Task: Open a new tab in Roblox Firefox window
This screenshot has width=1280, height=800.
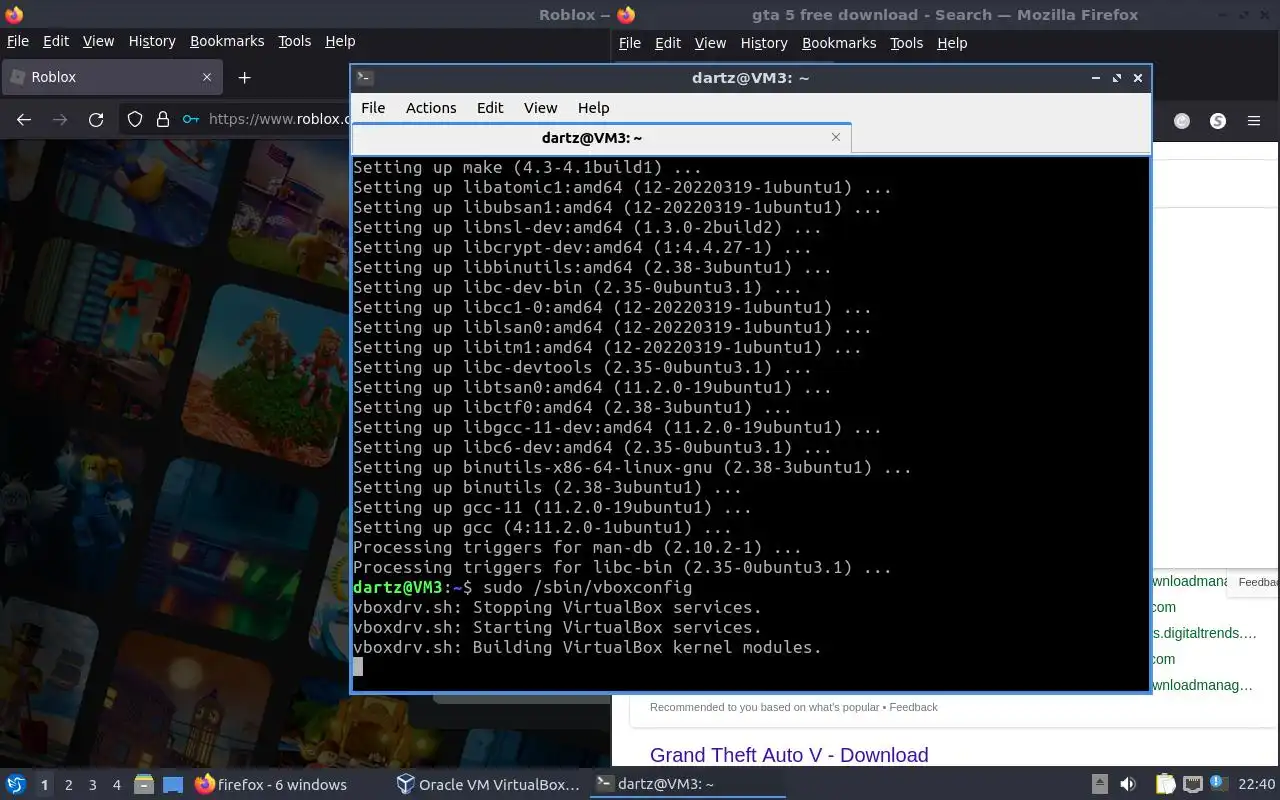Action: coord(244,77)
